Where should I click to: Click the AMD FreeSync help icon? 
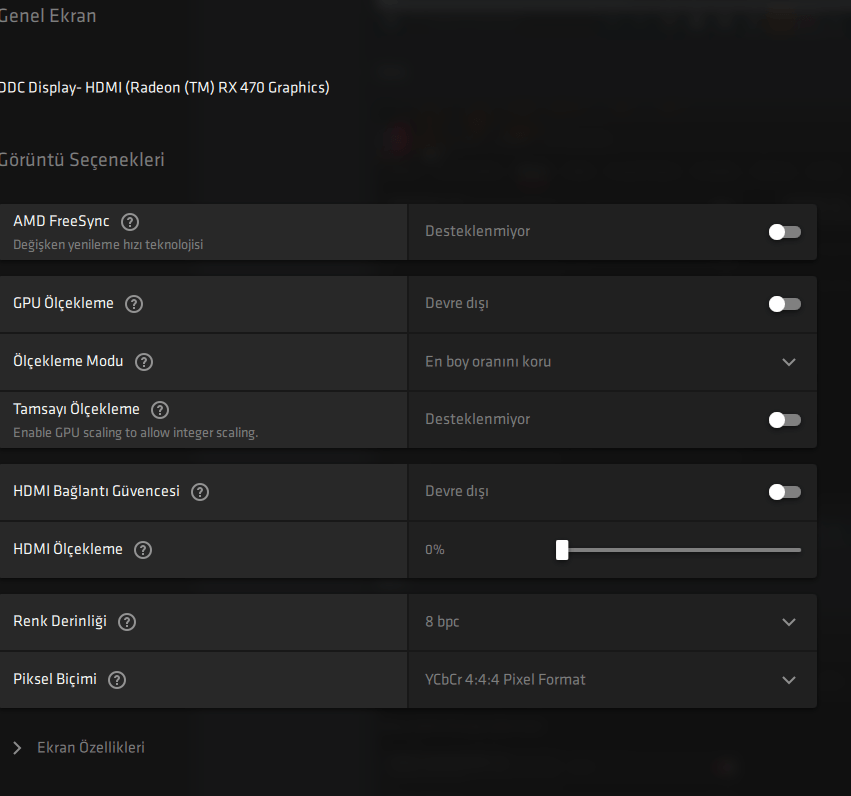(x=130, y=222)
